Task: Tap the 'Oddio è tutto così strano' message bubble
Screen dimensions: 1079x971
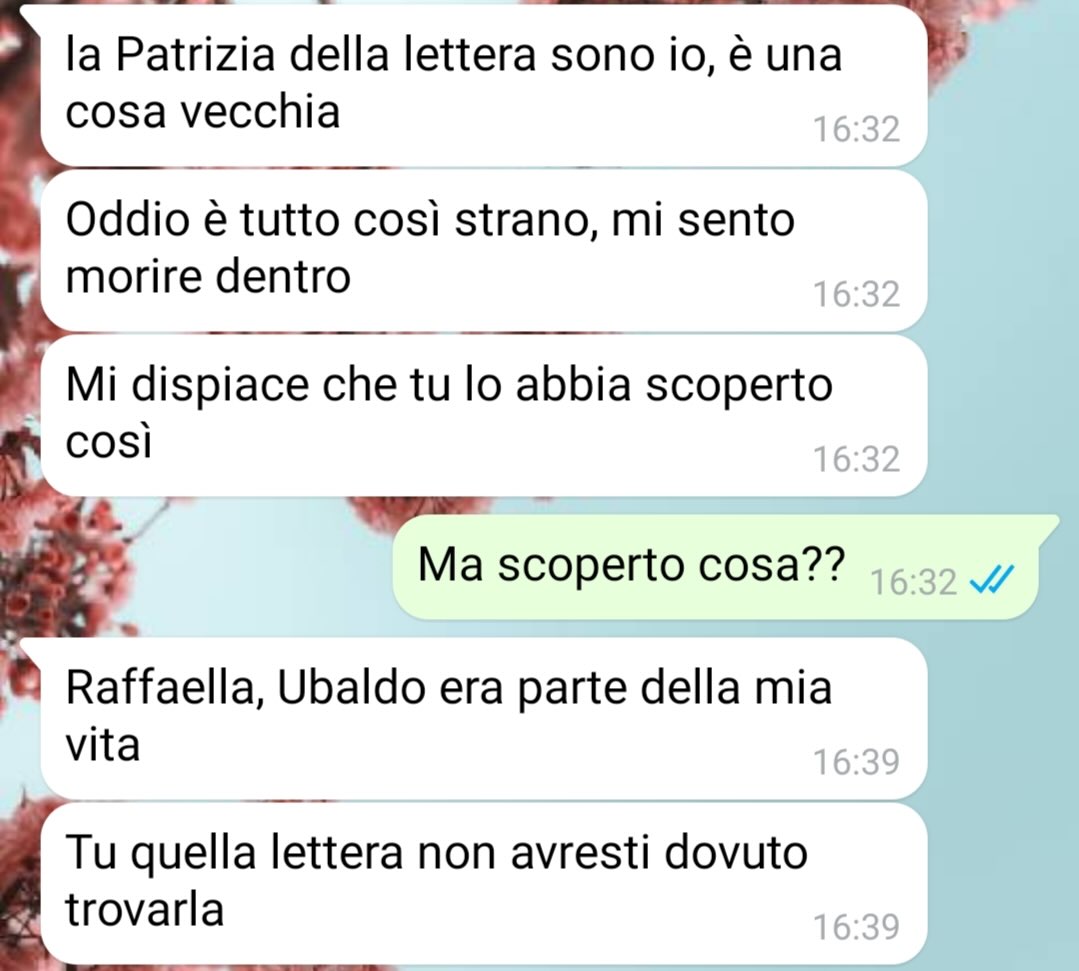Action: pyautogui.click(x=484, y=250)
